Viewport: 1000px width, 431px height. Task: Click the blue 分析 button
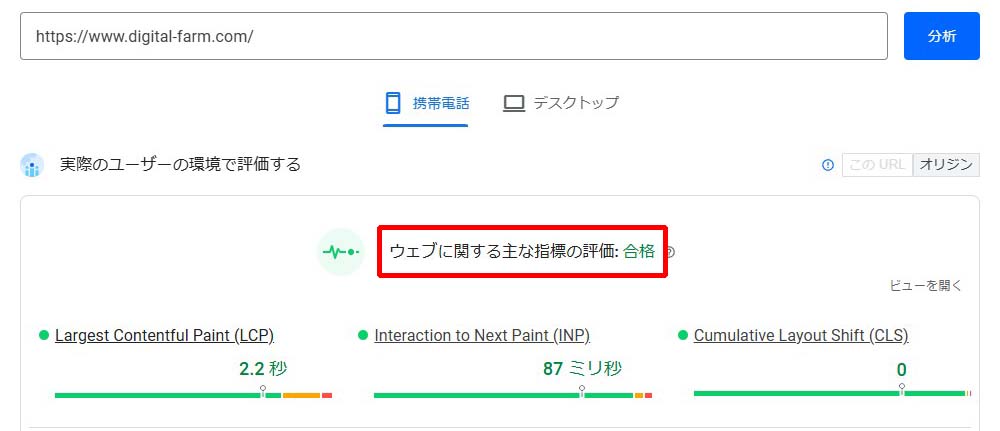(941, 36)
